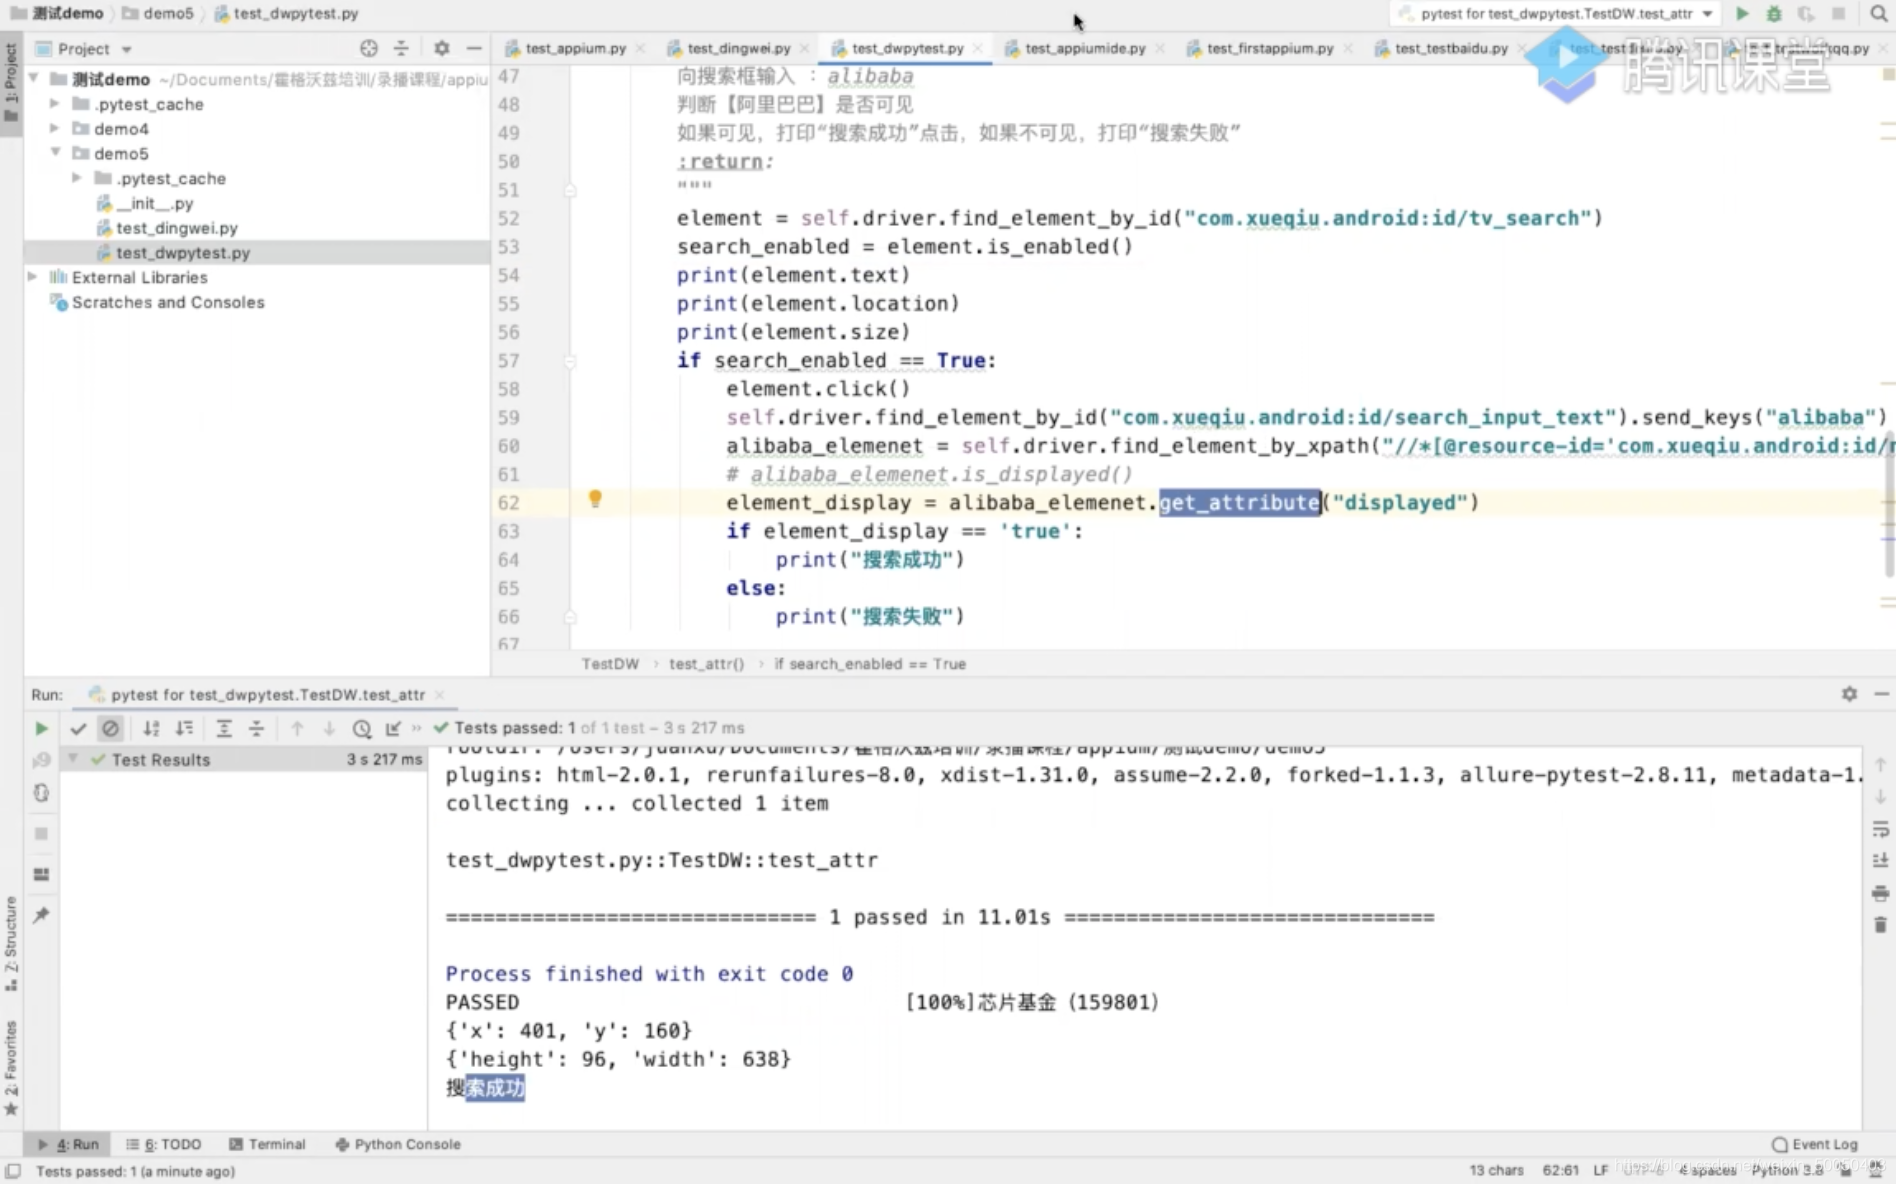The image size is (1896, 1184).
Task: Rerun failed tests icon in Run sidebar
Action: tap(41, 760)
